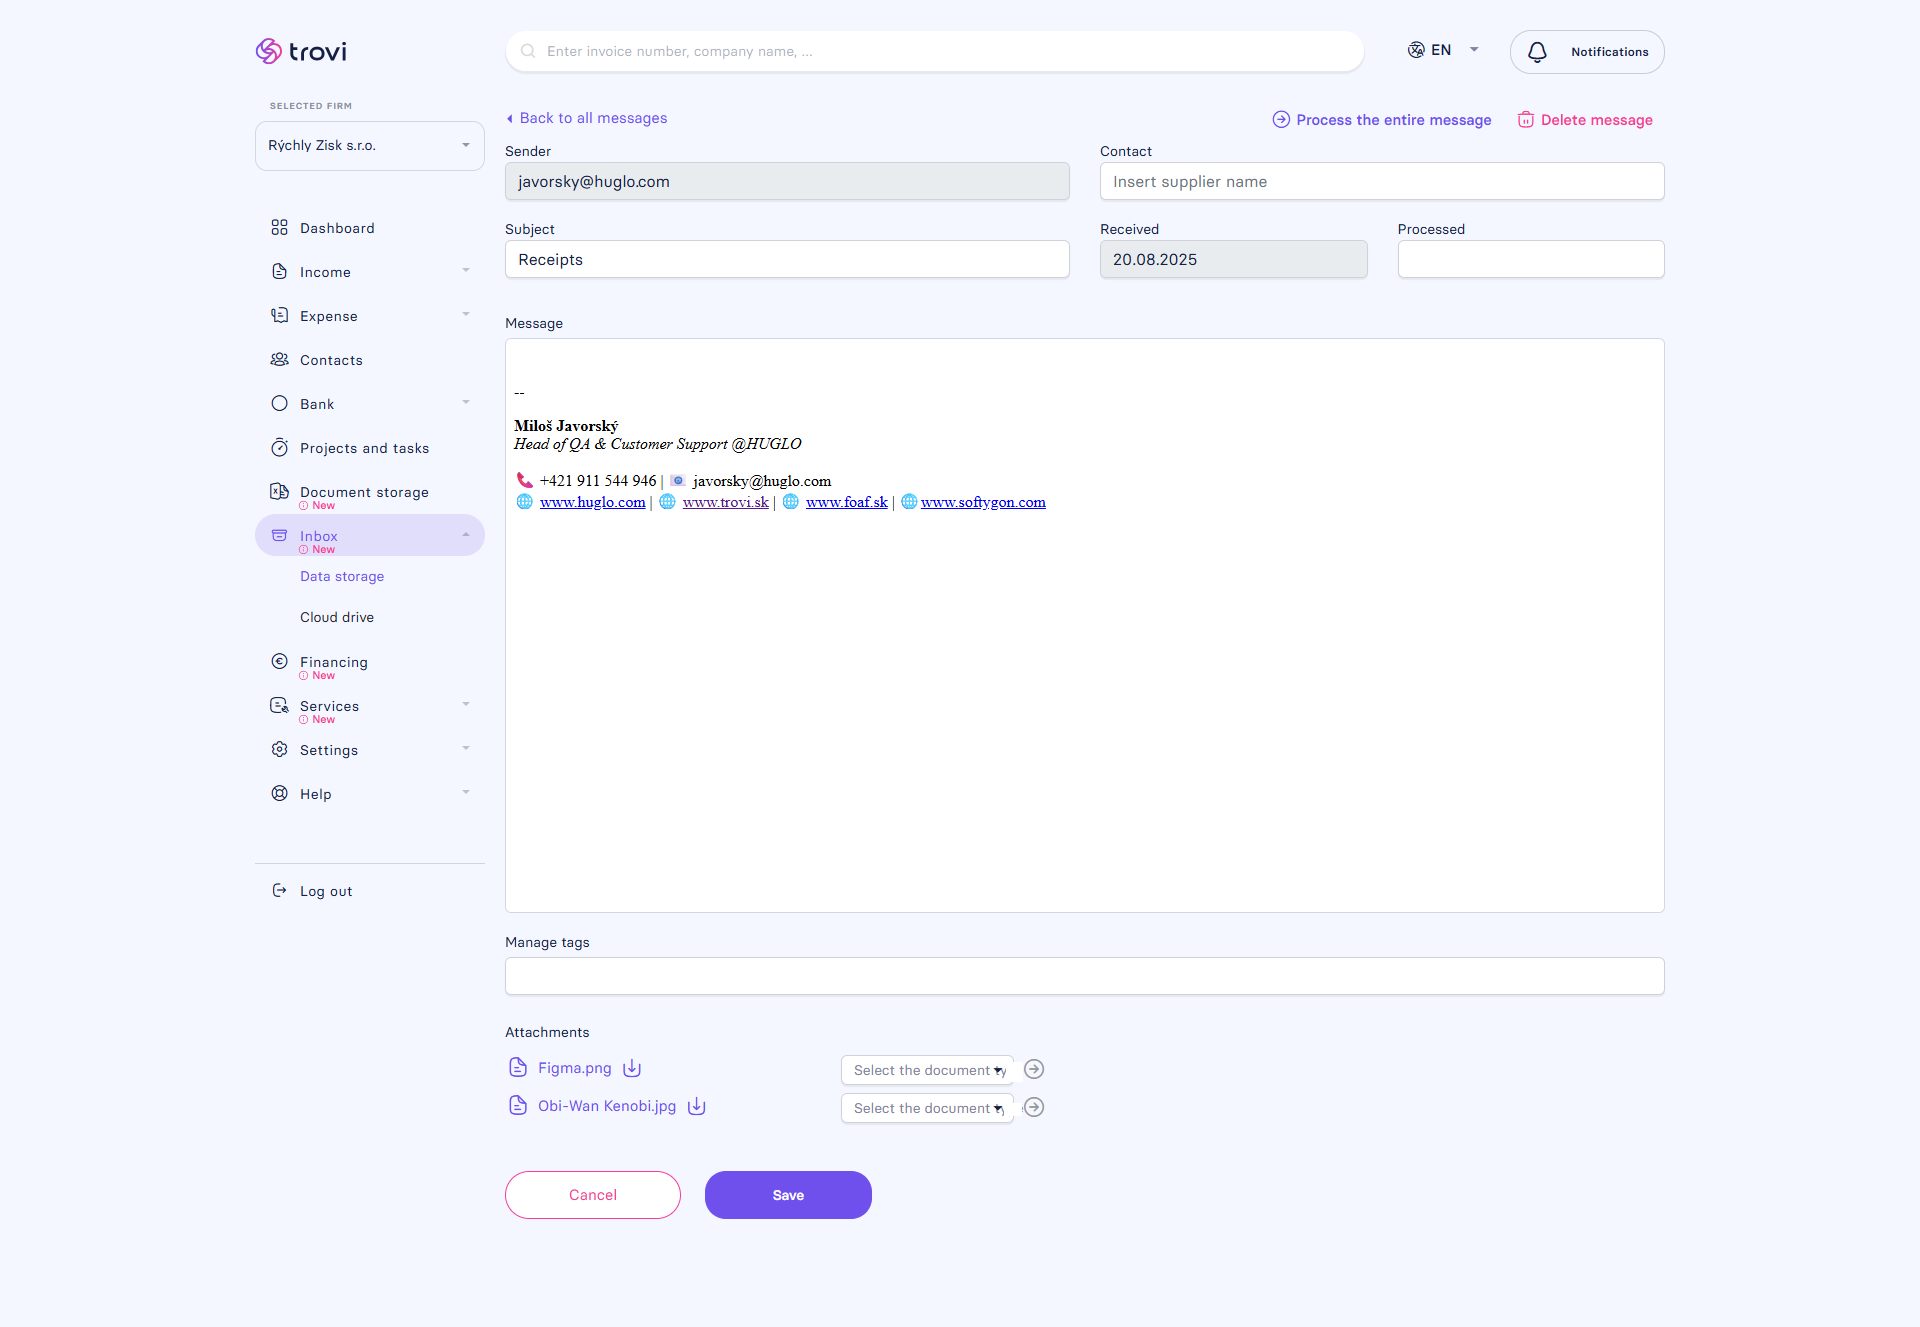Click the Obi-Wan Kenobi.jpg file icon
The width and height of the screenshot is (1920, 1327).
[518, 1105]
